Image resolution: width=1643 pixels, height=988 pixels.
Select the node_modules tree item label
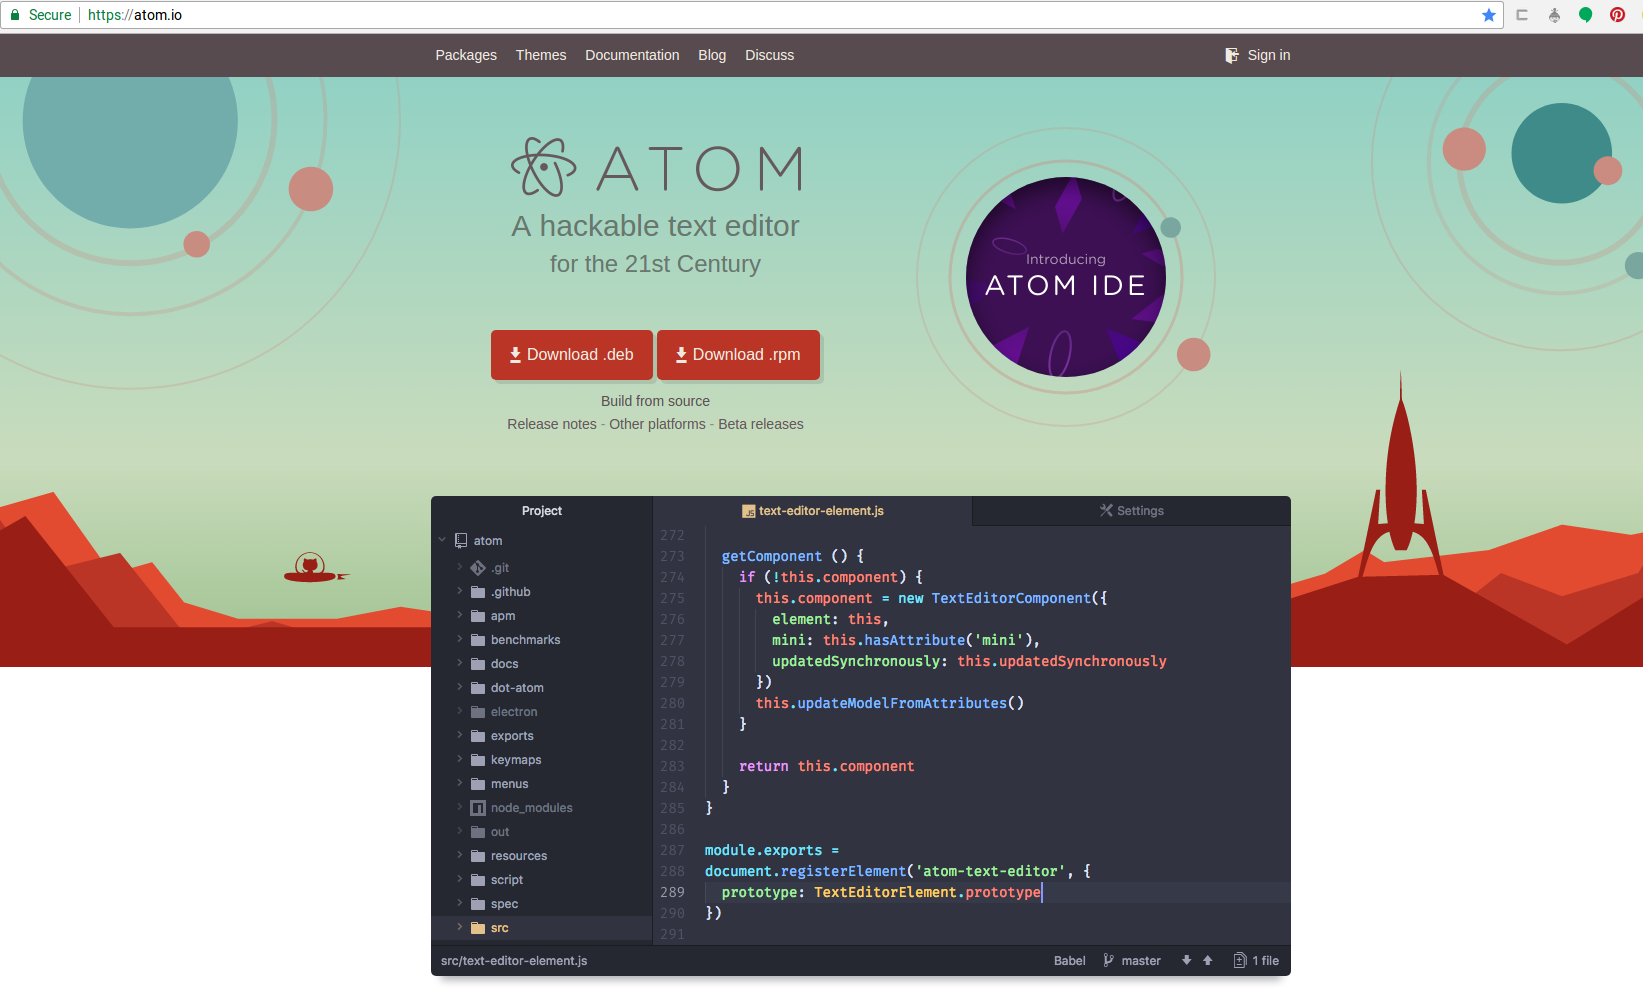[x=532, y=808]
